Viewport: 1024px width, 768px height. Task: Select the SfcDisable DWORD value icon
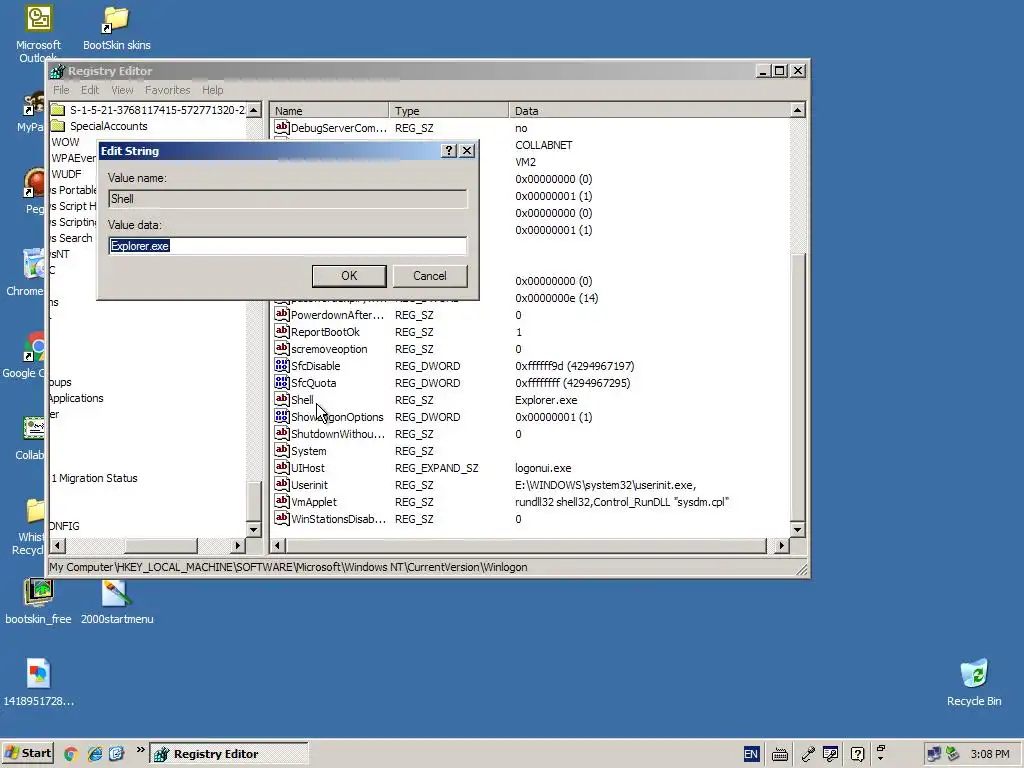click(281, 365)
